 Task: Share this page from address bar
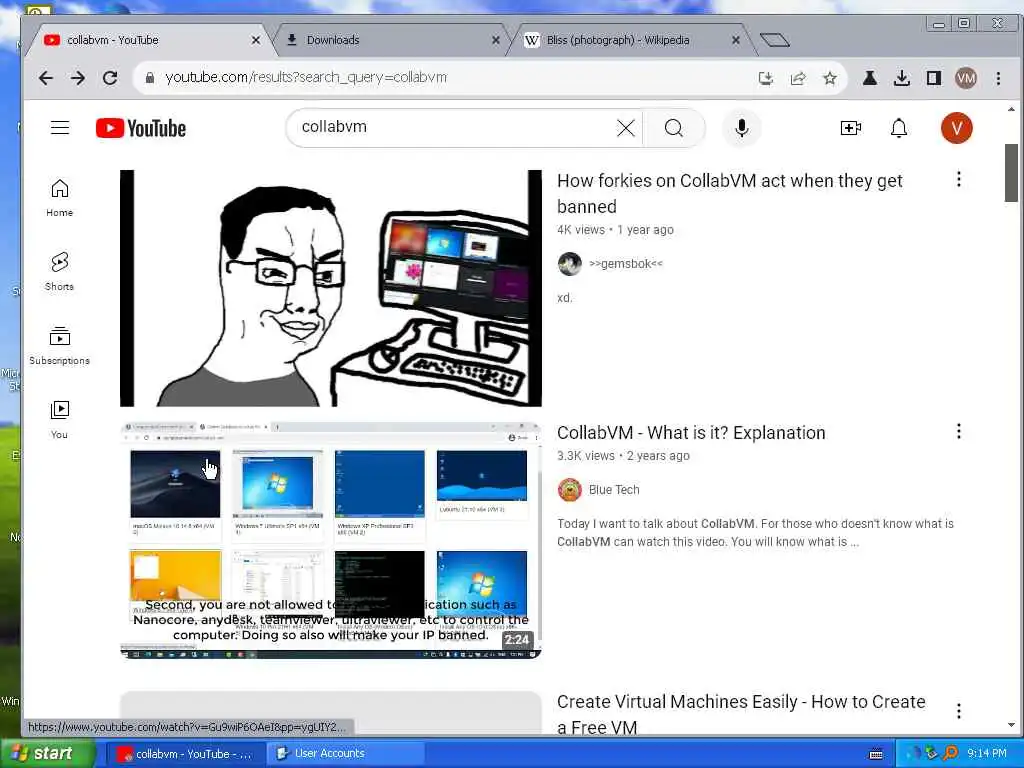coord(797,78)
